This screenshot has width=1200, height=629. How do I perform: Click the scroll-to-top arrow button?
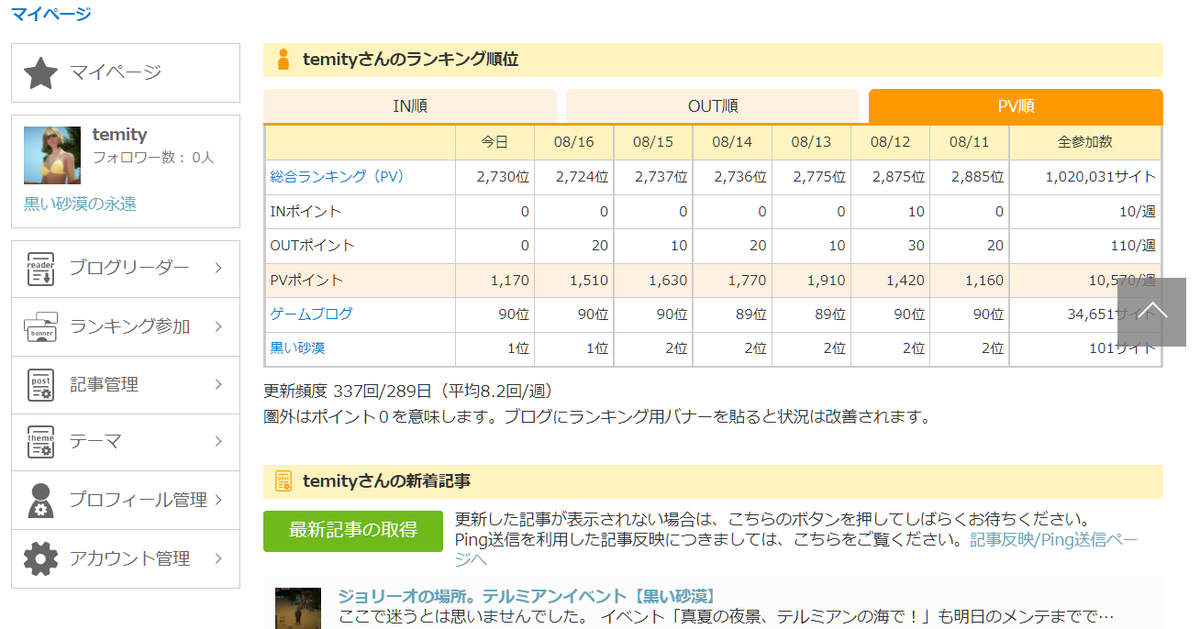(1152, 312)
